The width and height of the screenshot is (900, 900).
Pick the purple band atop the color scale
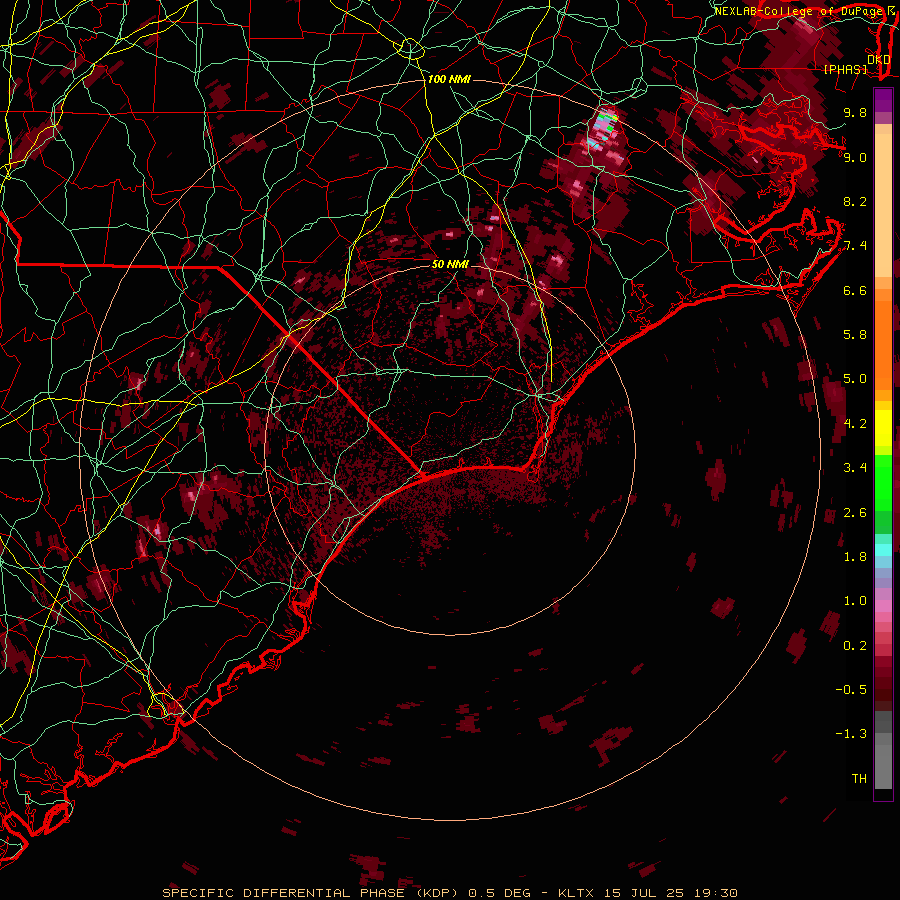point(883,100)
